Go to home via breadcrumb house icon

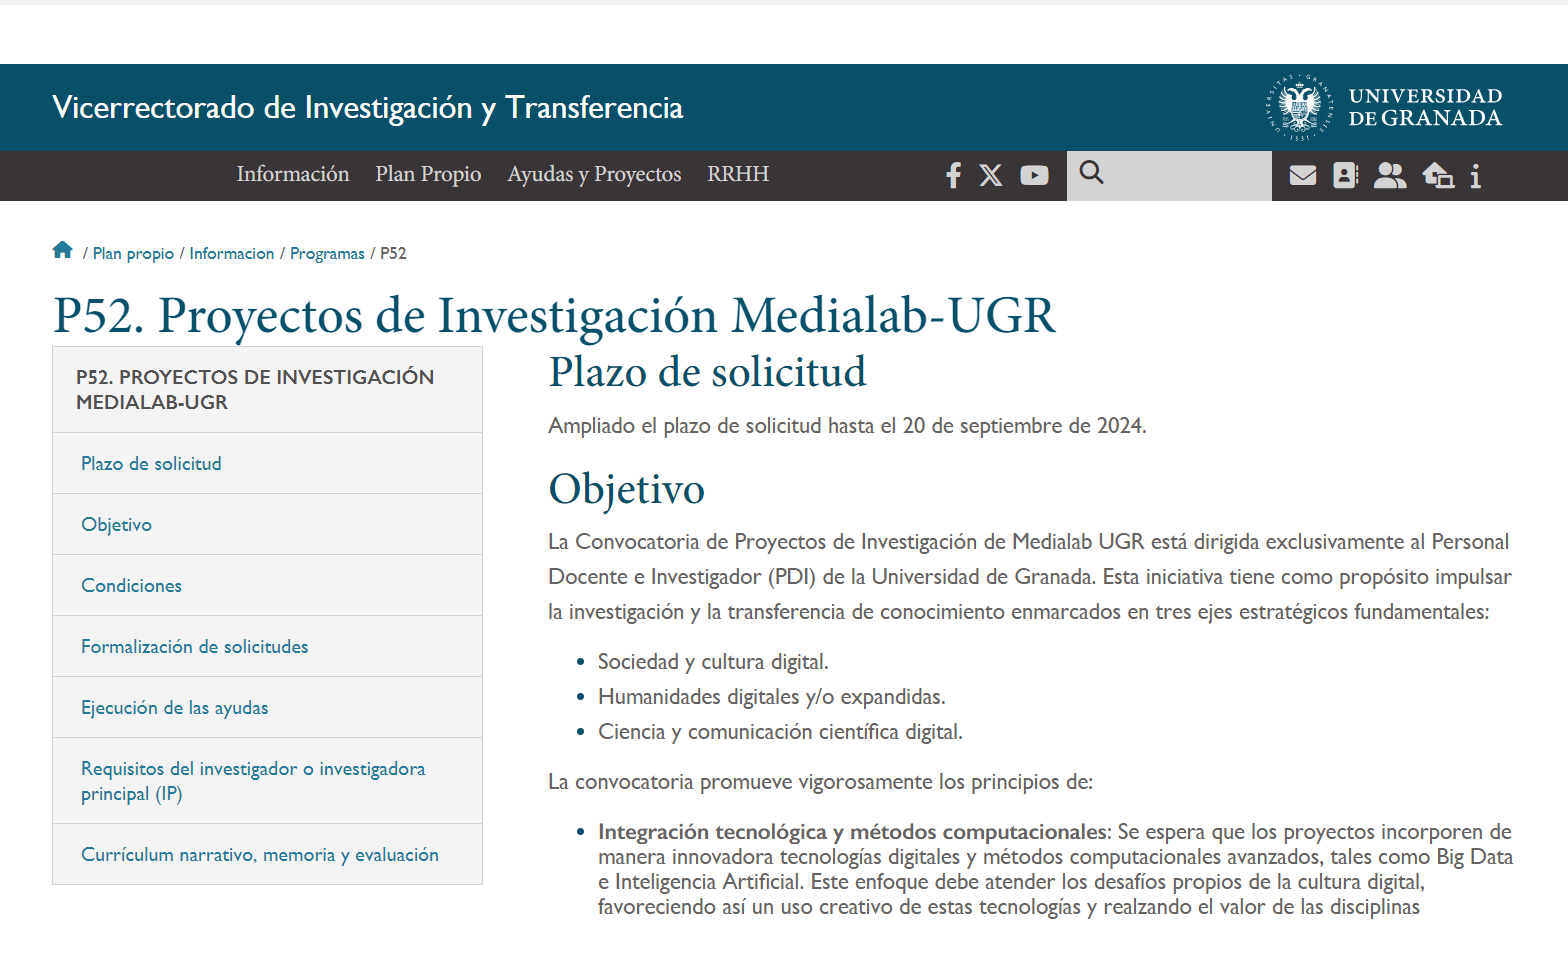tap(62, 250)
